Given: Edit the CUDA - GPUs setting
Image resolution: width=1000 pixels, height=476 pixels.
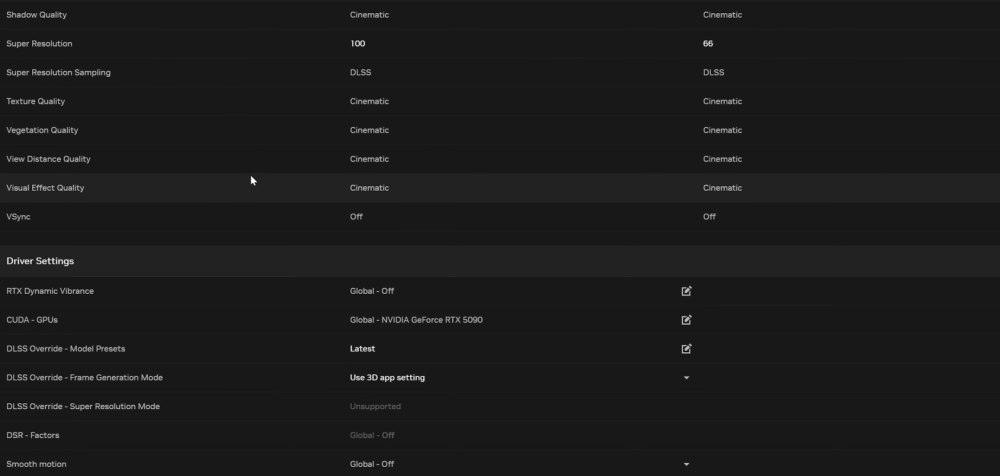Looking at the screenshot, I should [686, 320].
